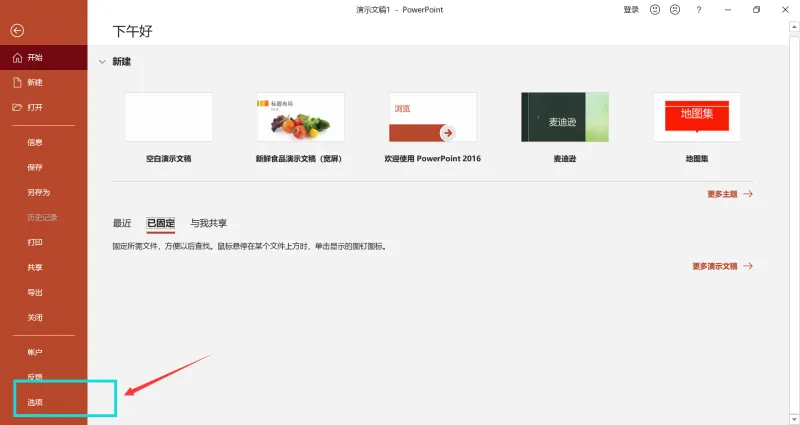The image size is (800, 425).
Task: Click the frowning face feedback icon
Action: pyautogui.click(x=675, y=10)
